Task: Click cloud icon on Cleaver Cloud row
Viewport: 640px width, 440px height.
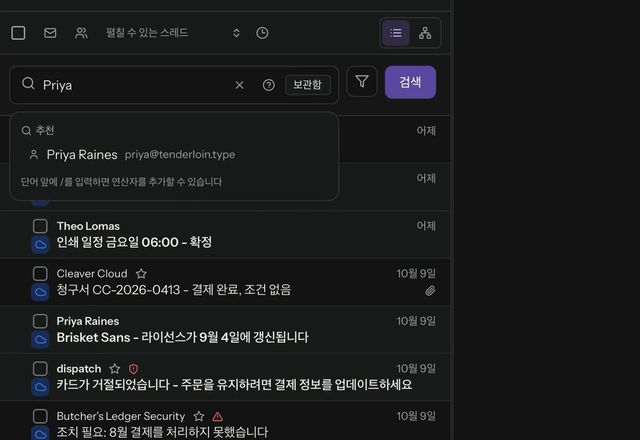Action: coord(40,292)
